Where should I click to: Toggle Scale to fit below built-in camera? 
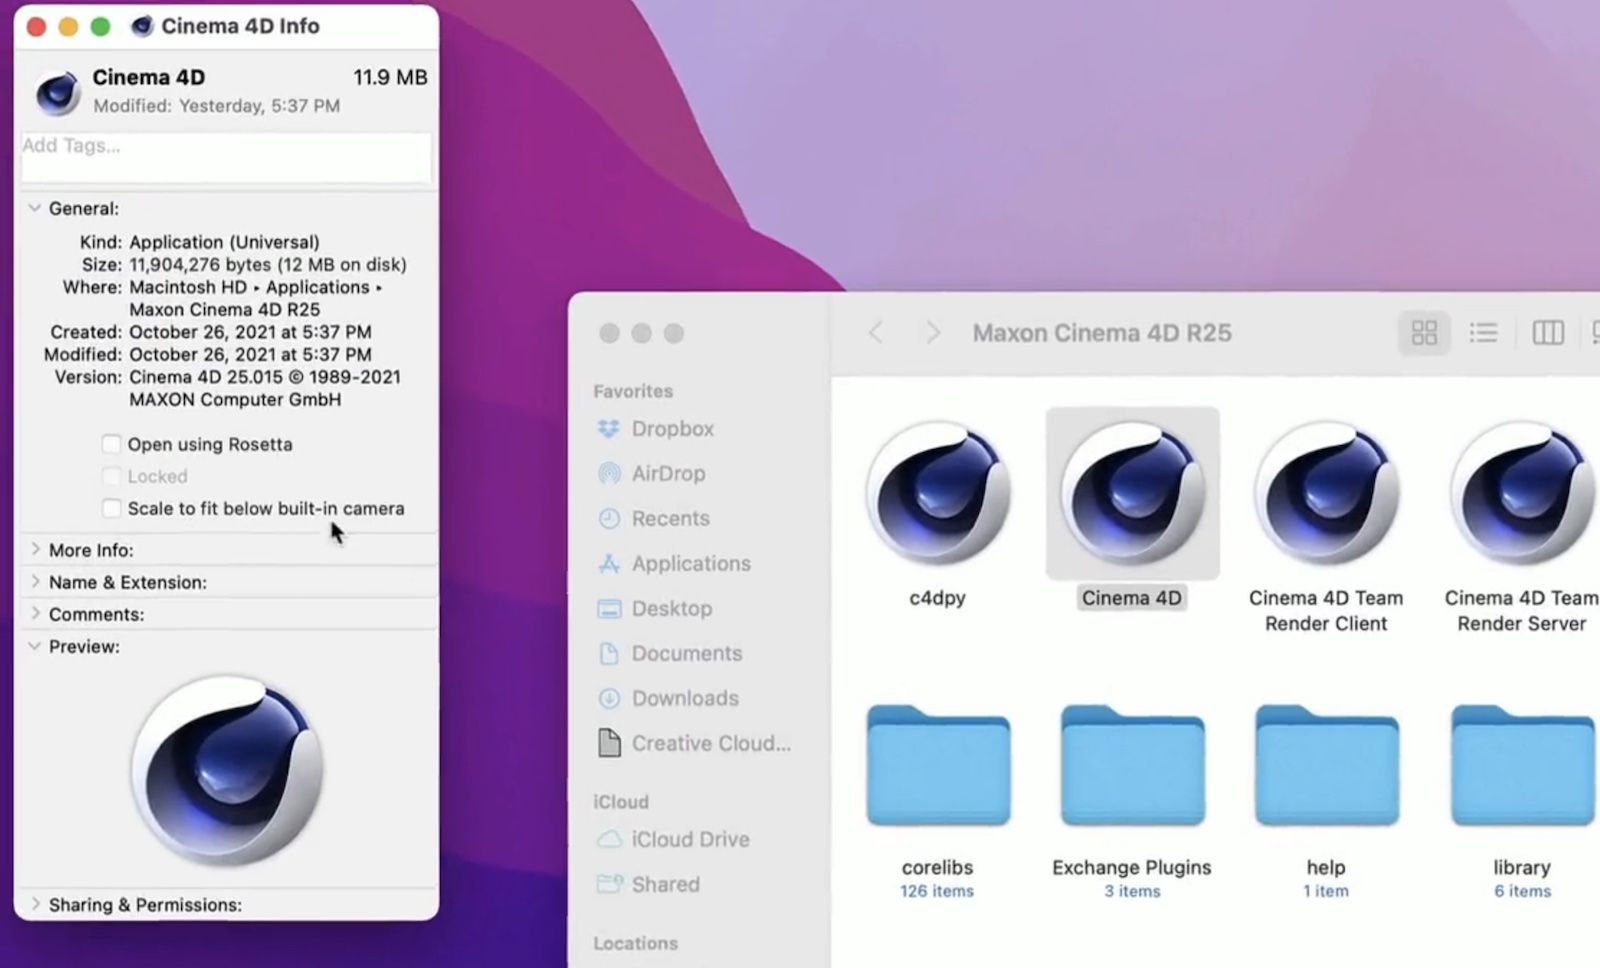[x=111, y=508]
